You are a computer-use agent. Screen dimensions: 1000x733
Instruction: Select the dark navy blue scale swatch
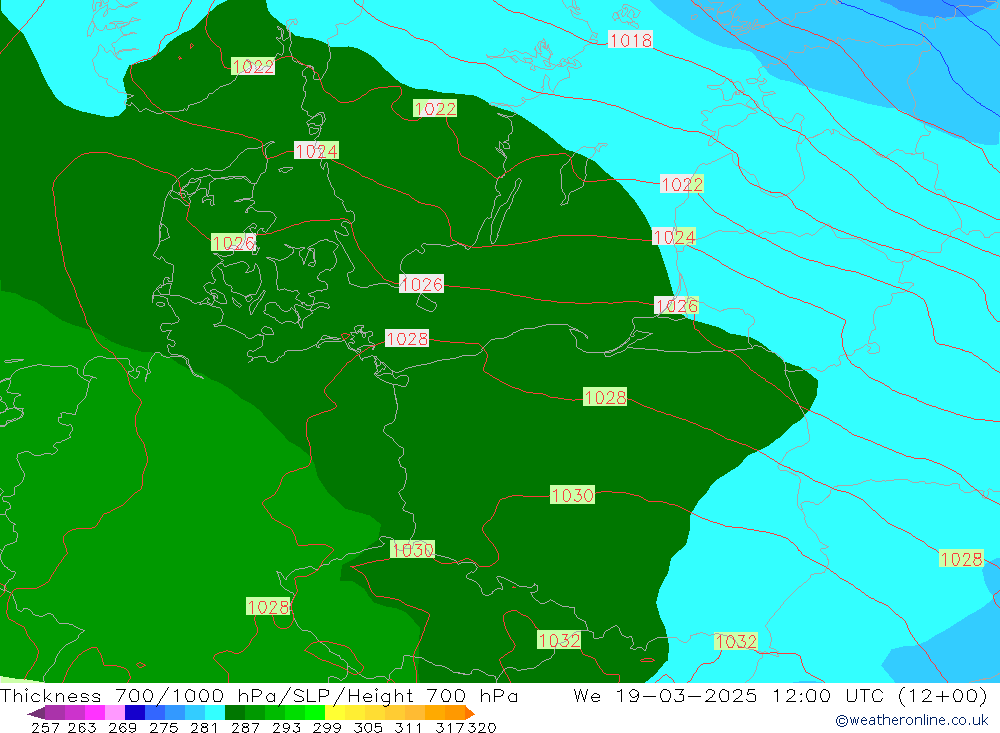pos(135,713)
